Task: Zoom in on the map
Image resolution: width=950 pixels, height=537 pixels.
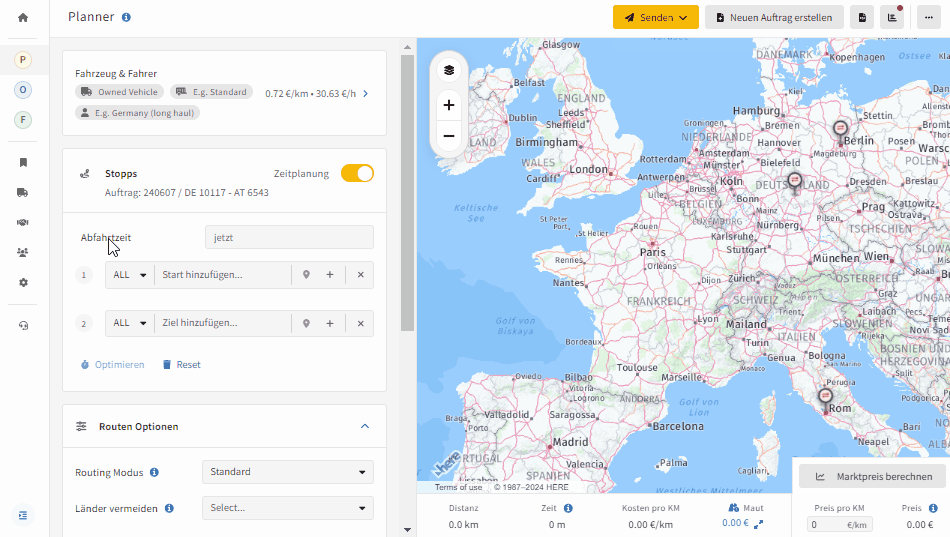Action: (x=449, y=105)
